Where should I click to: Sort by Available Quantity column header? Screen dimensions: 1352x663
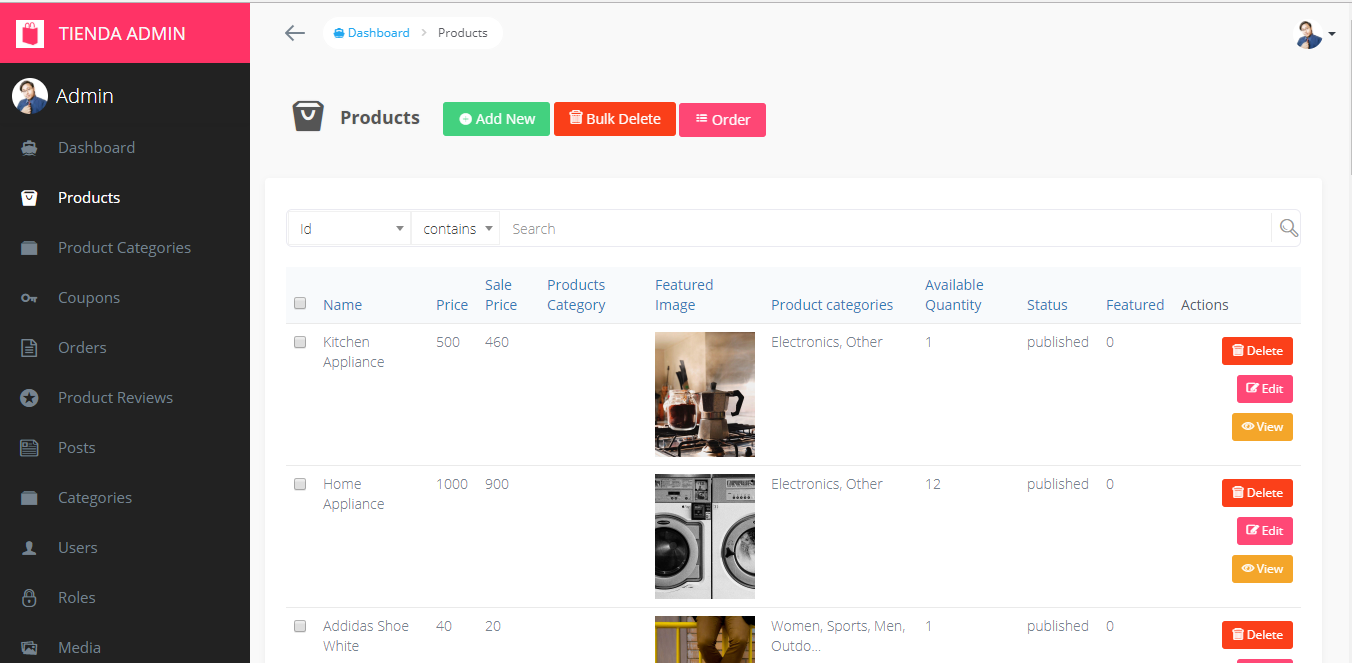click(x=954, y=295)
